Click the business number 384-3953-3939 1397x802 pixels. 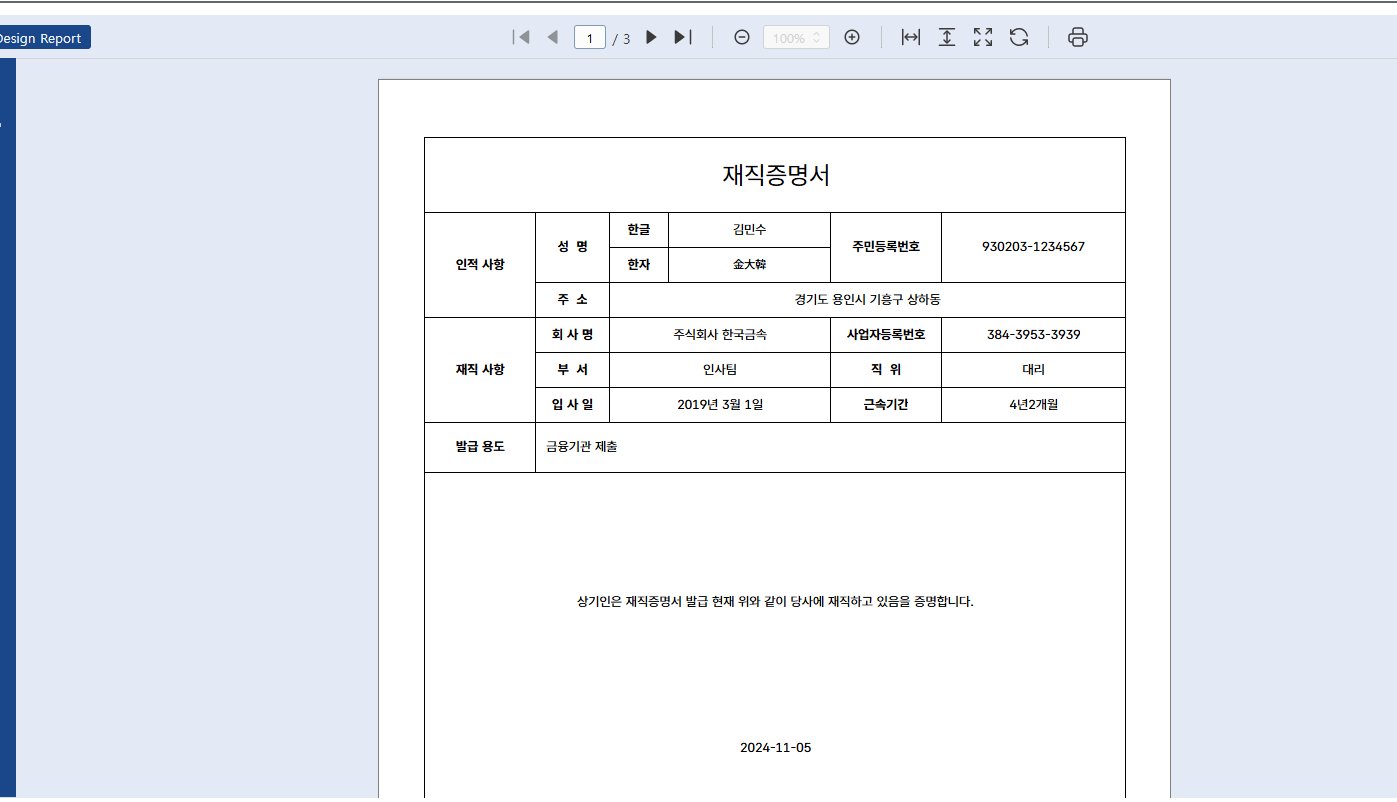(x=1033, y=335)
